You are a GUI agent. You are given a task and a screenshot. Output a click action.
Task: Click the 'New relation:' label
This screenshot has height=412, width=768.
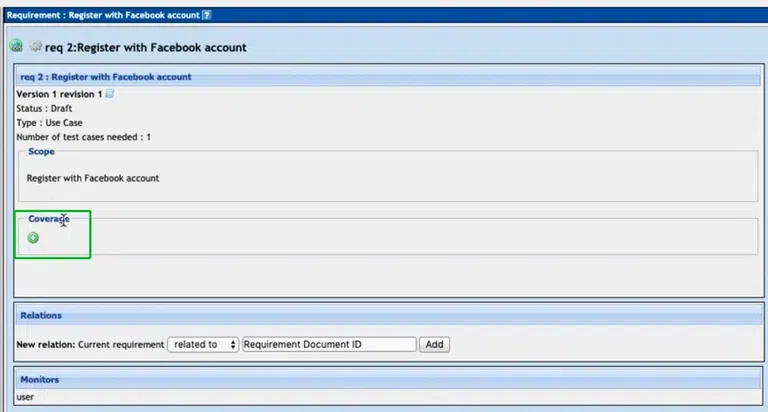(46, 344)
